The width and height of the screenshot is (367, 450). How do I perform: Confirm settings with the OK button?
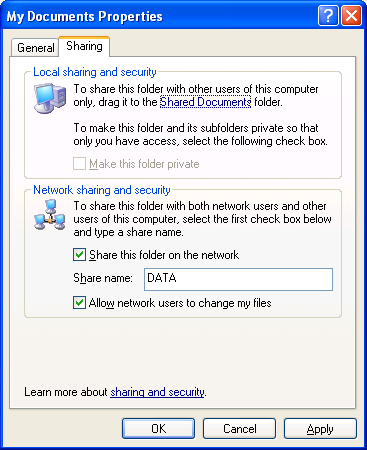(158, 429)
